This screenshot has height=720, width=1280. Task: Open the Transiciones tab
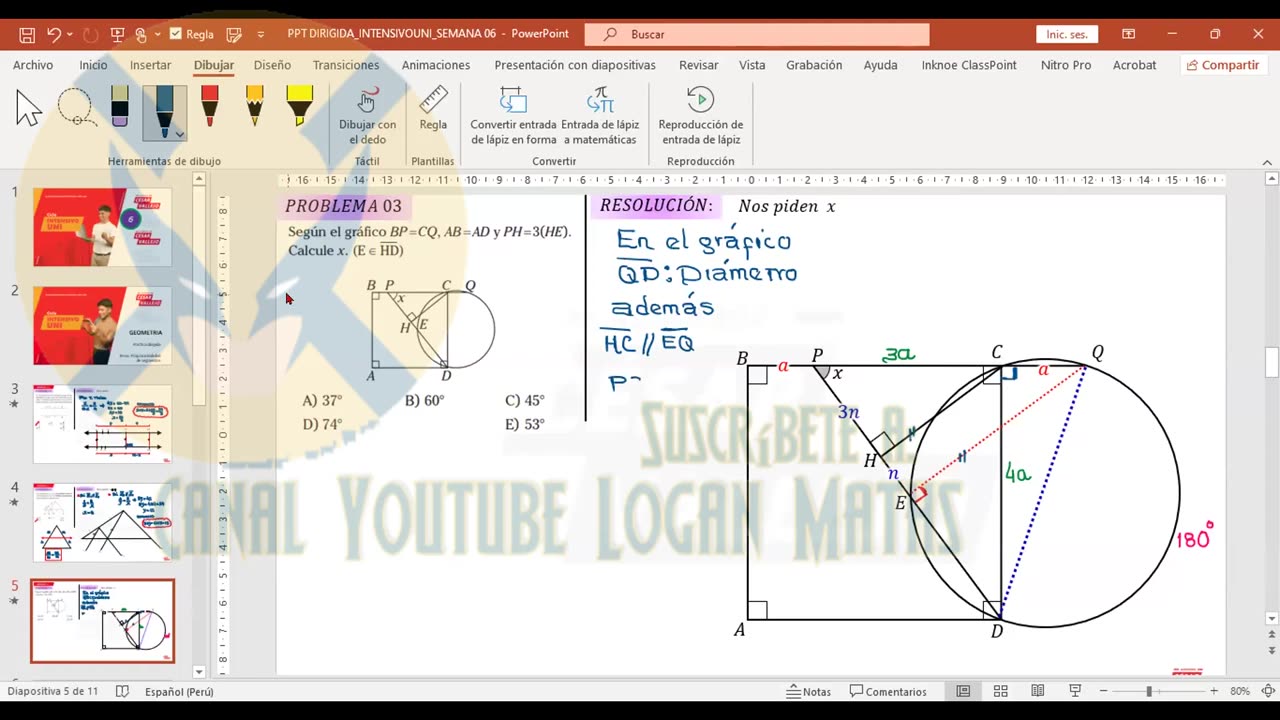coord(346,65)
